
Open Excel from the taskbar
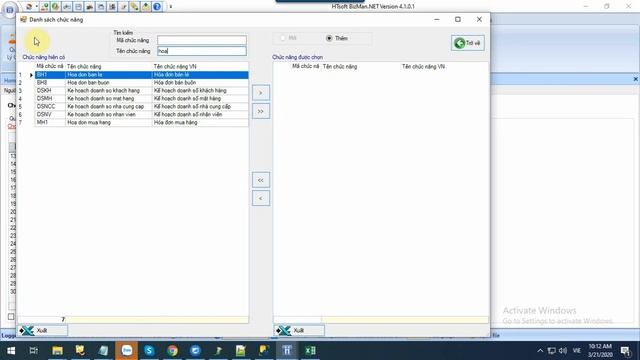(310, 351)
